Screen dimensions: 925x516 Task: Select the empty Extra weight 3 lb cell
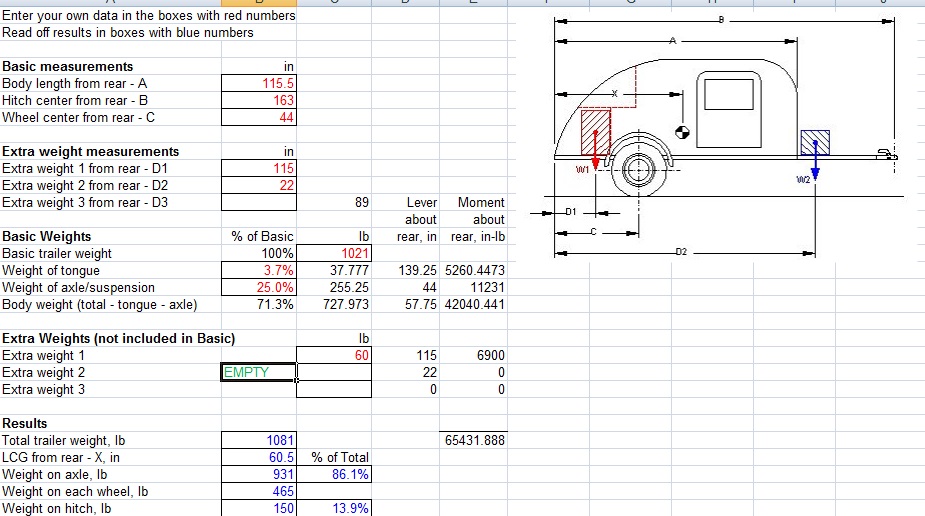(x=334, y=389)
